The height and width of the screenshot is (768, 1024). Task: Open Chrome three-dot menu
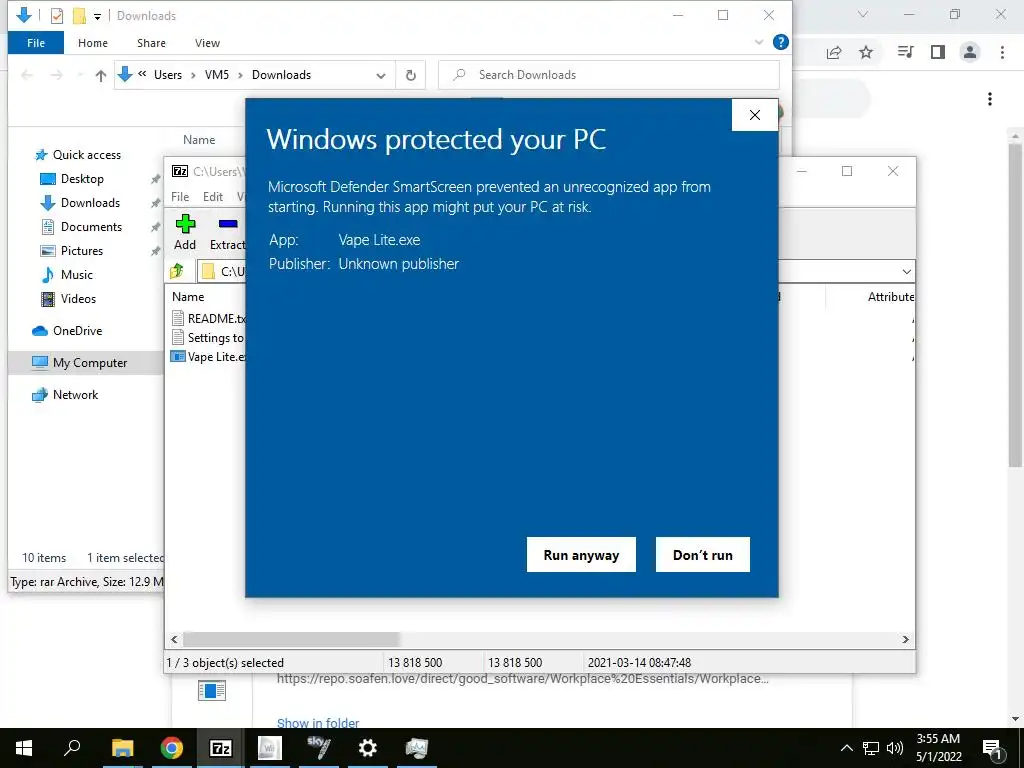(1002, 52)
